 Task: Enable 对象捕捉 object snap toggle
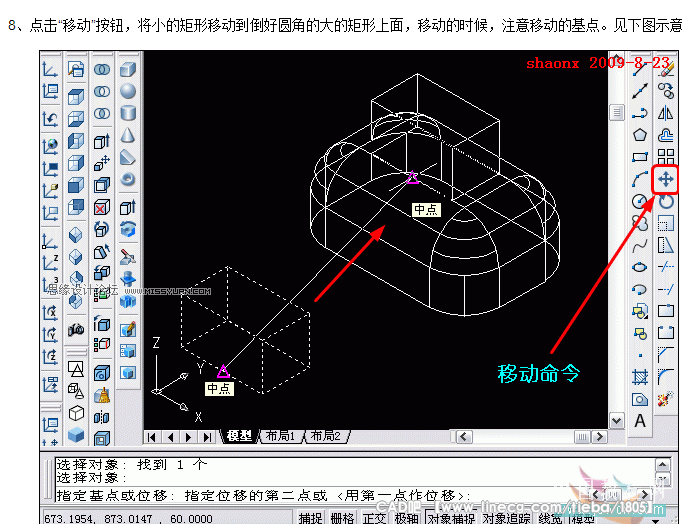[451, 518]
